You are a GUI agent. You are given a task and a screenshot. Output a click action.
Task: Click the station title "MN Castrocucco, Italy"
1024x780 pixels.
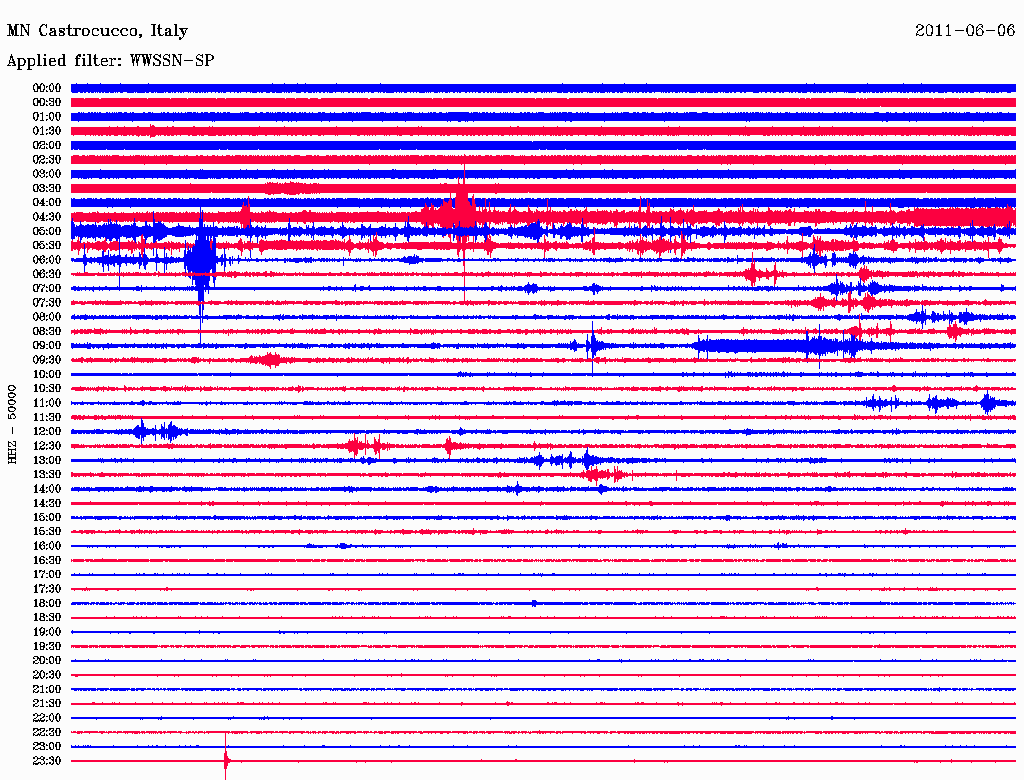(x=97, y=31)
